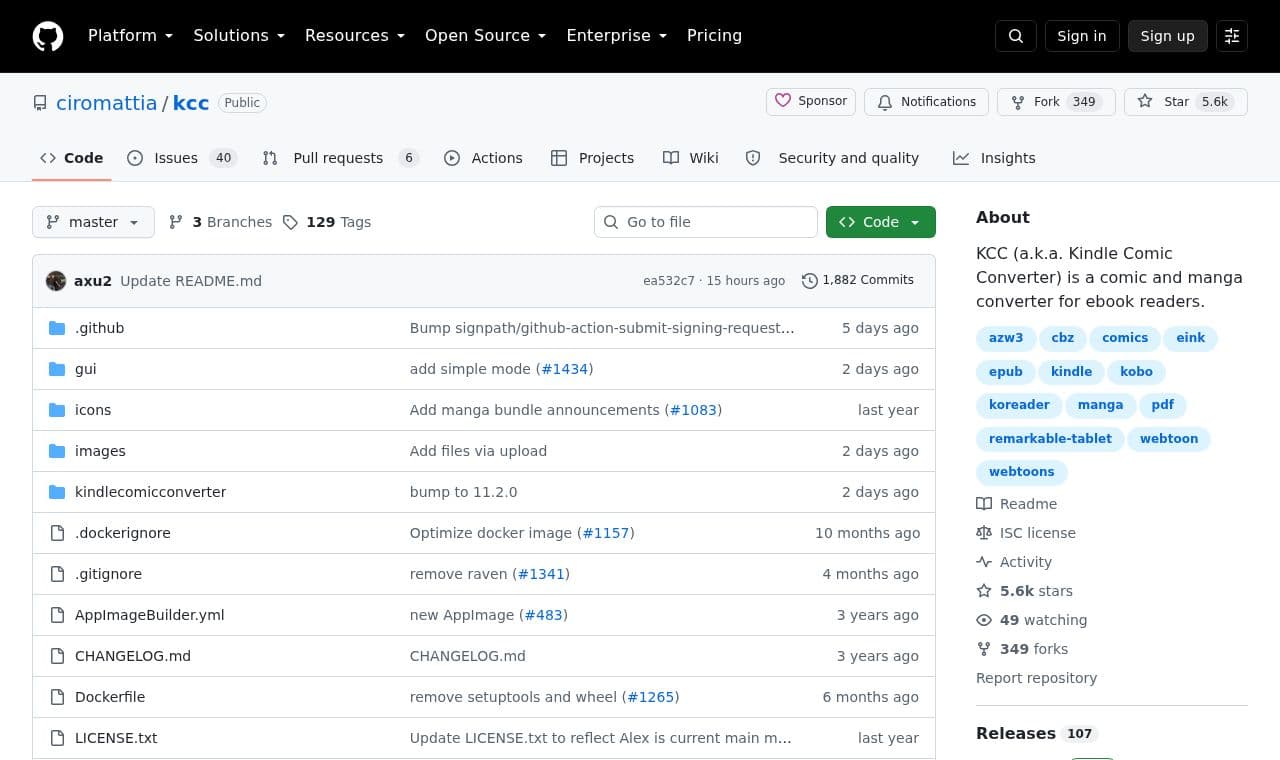Select the remarkable-tablet topic tag
This screenshot has width=1280, height=760.
(1050, 439)
